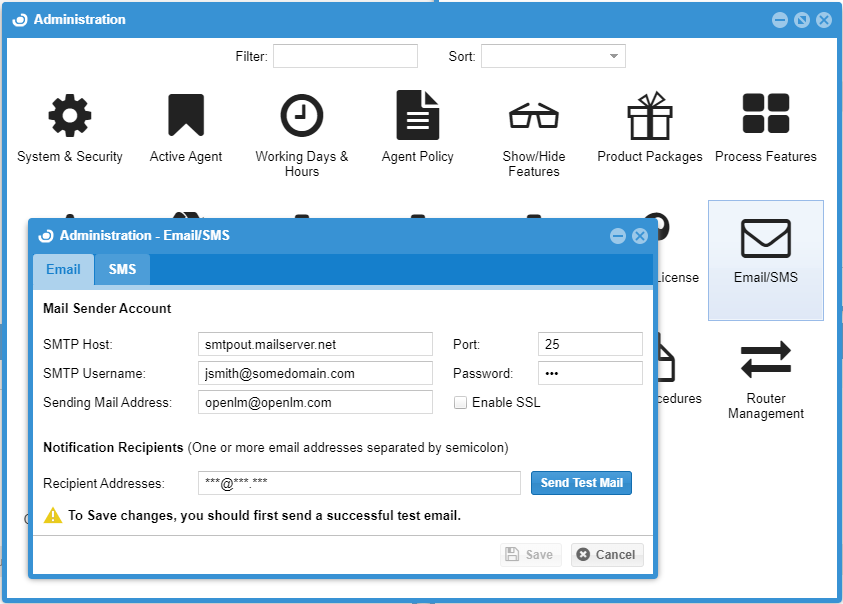Open Product Packages gift icon
Viewport: 843px width, 604px height.
point(649,117)
